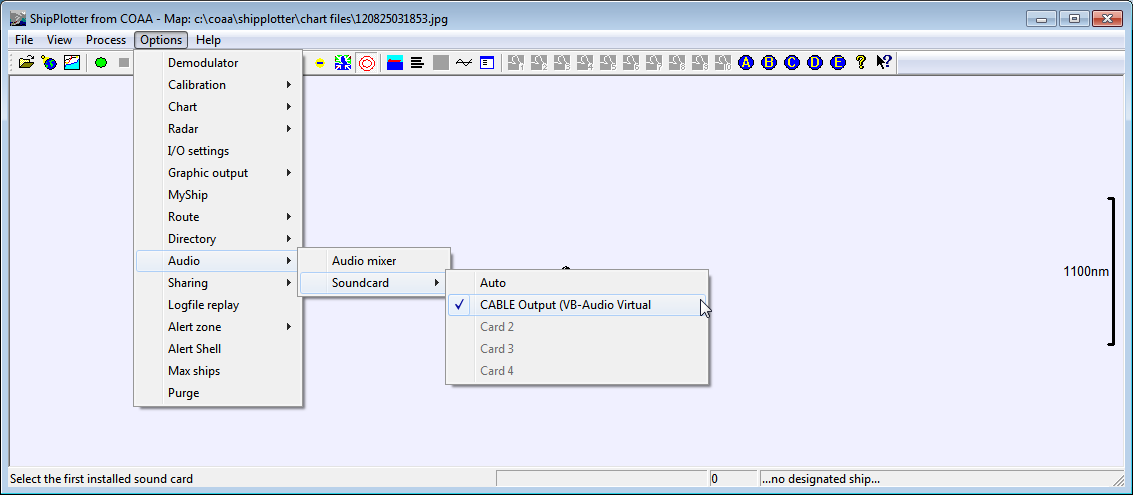Expand the Chart submenu
Screen dimensions: 1133x495
click(218, 107)
